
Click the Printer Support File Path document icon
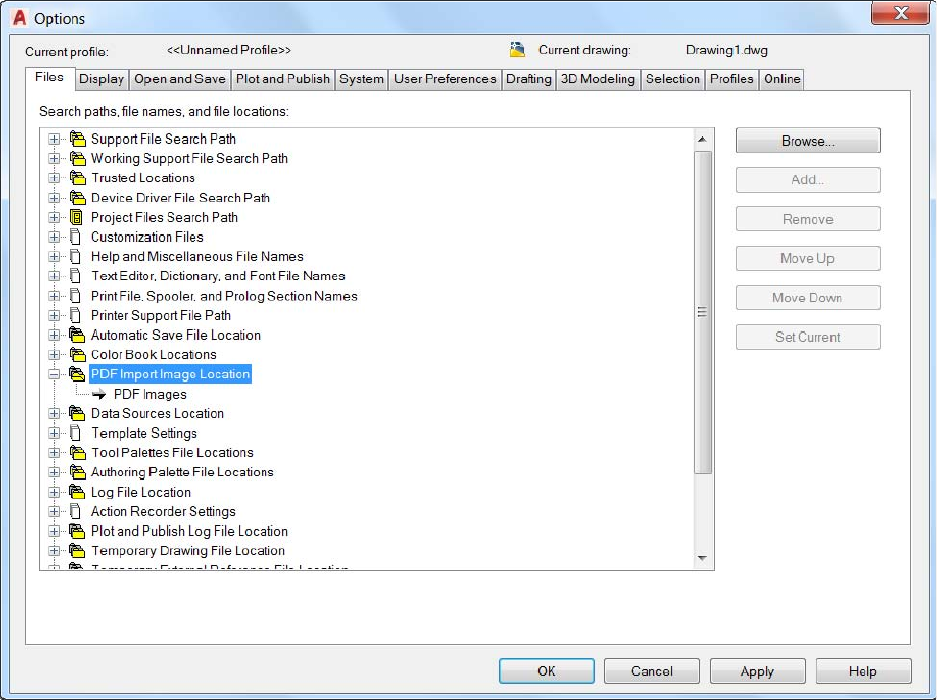tap(75, 315)
